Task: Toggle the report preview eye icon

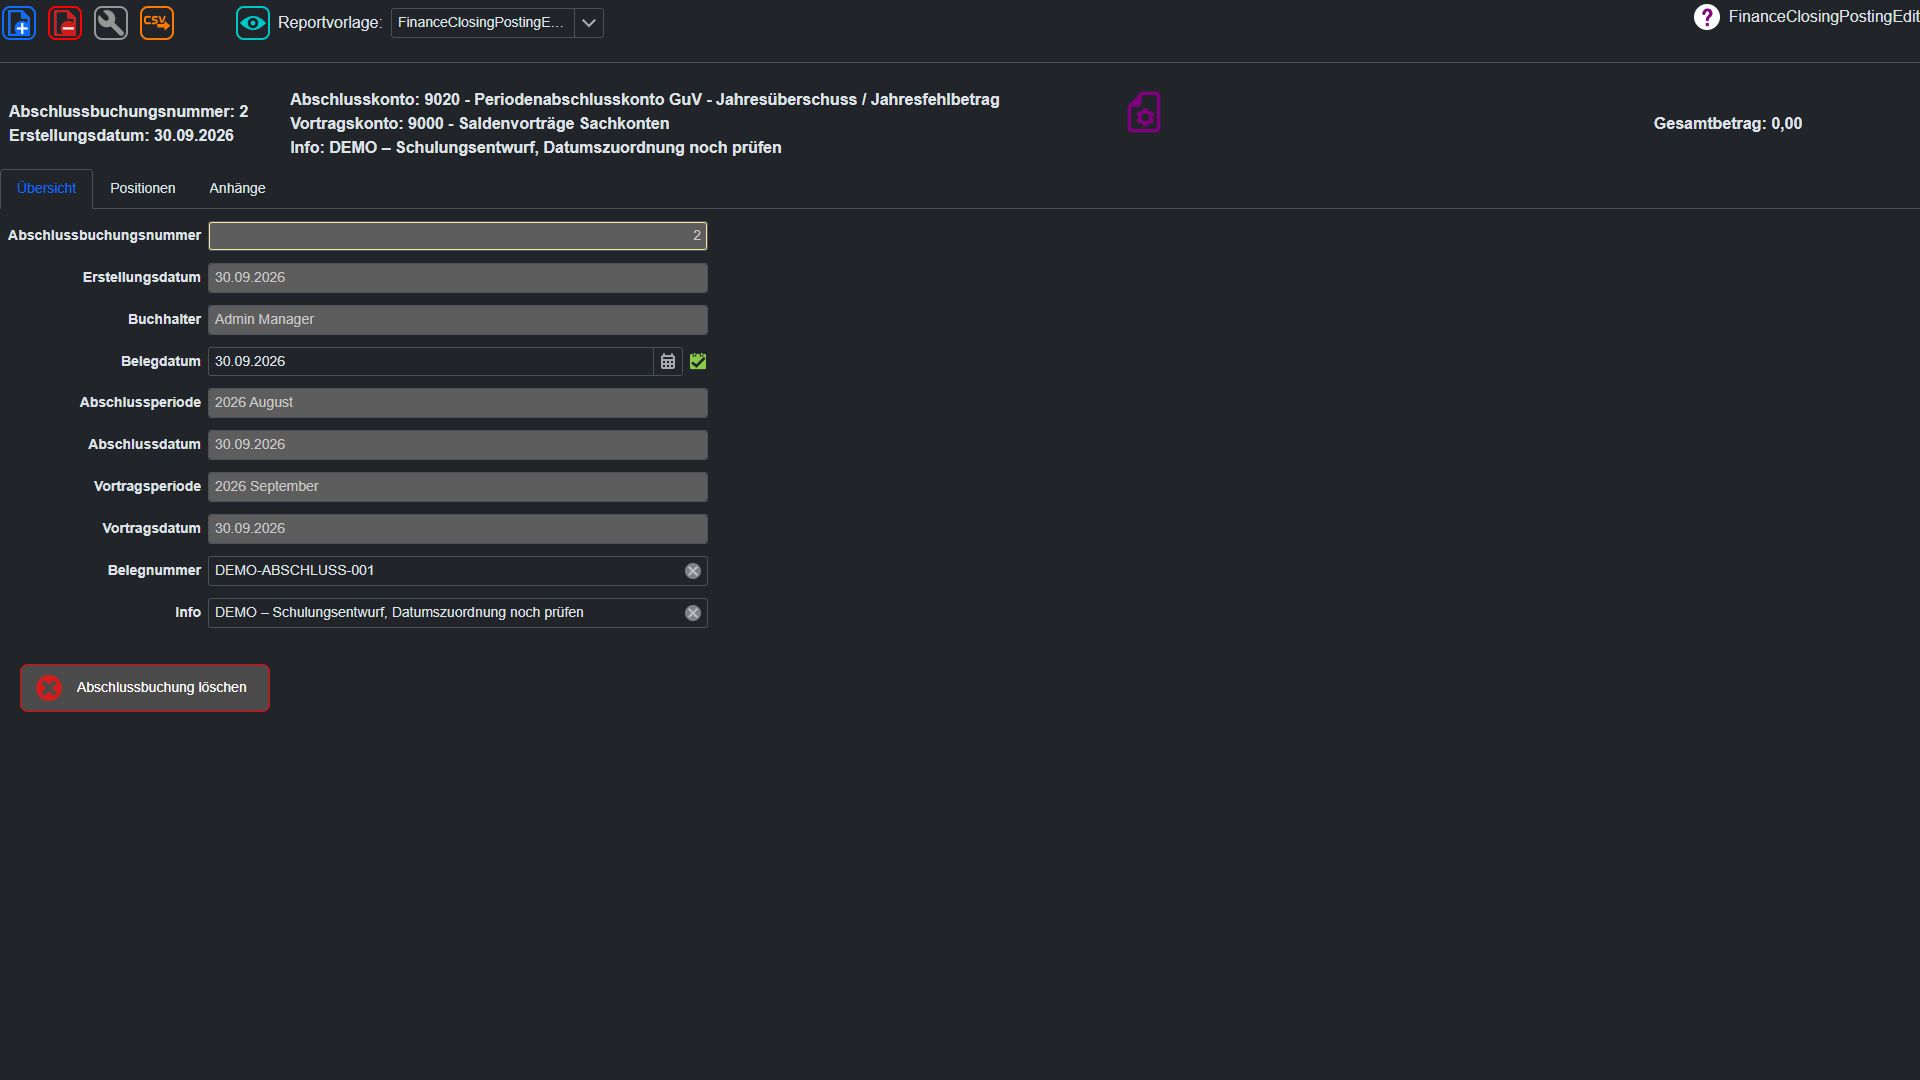Action: point(253,22)
